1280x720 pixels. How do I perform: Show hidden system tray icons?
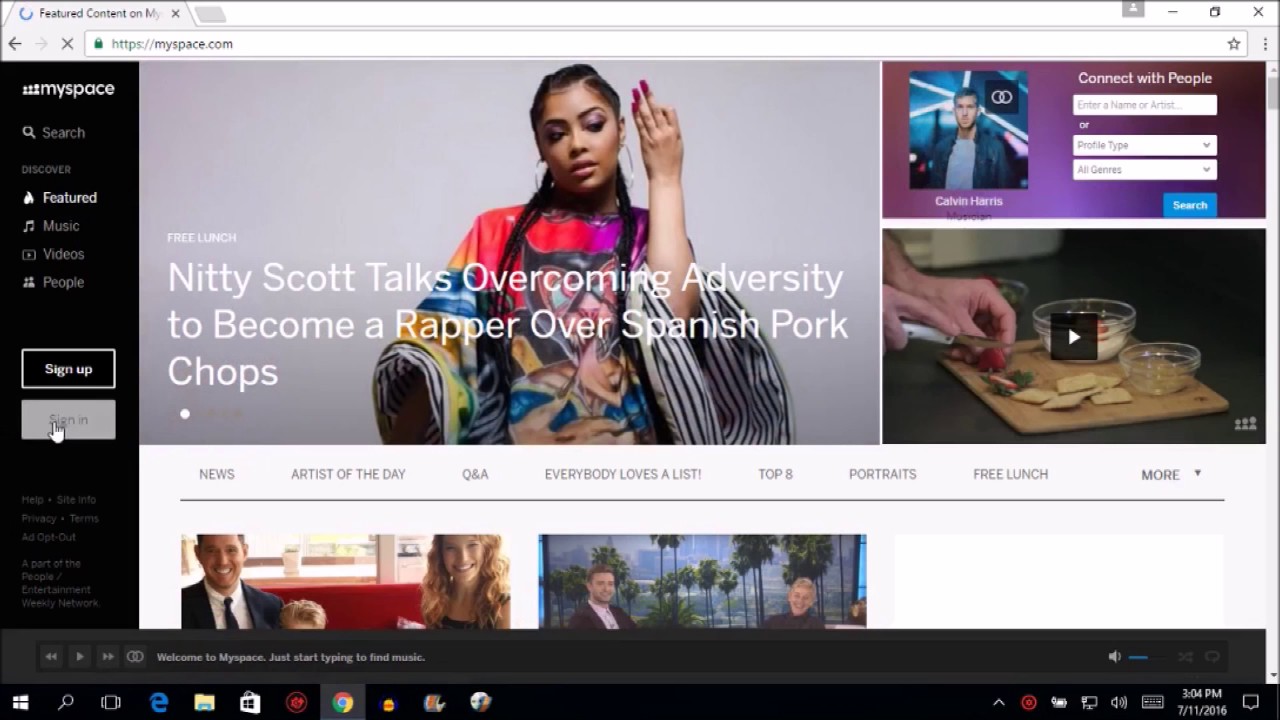click(x=998, y=702)
